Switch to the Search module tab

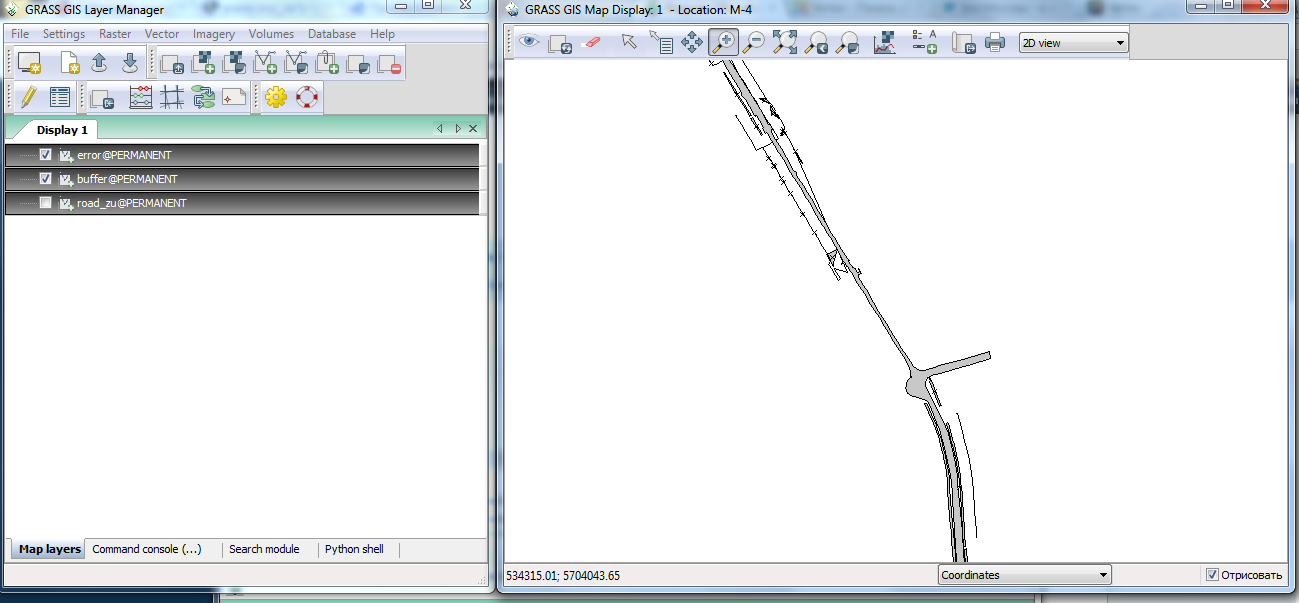264,549
